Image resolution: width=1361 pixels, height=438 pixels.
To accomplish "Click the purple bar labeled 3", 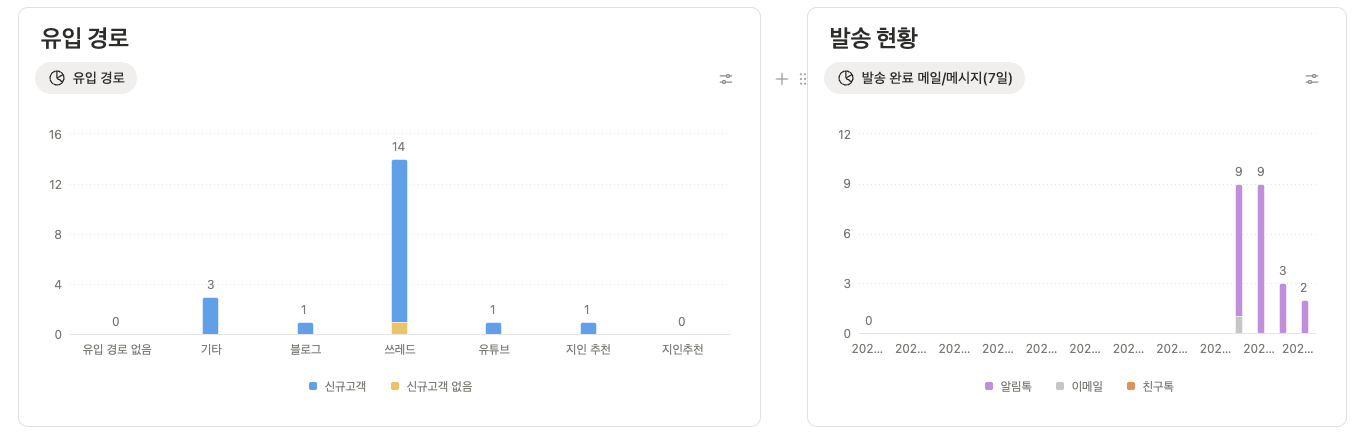I will click(1283, 308).
